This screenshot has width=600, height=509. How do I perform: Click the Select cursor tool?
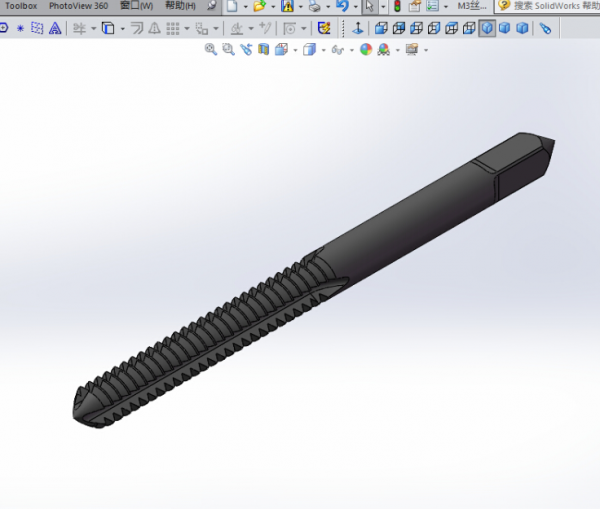pos(369,6)
